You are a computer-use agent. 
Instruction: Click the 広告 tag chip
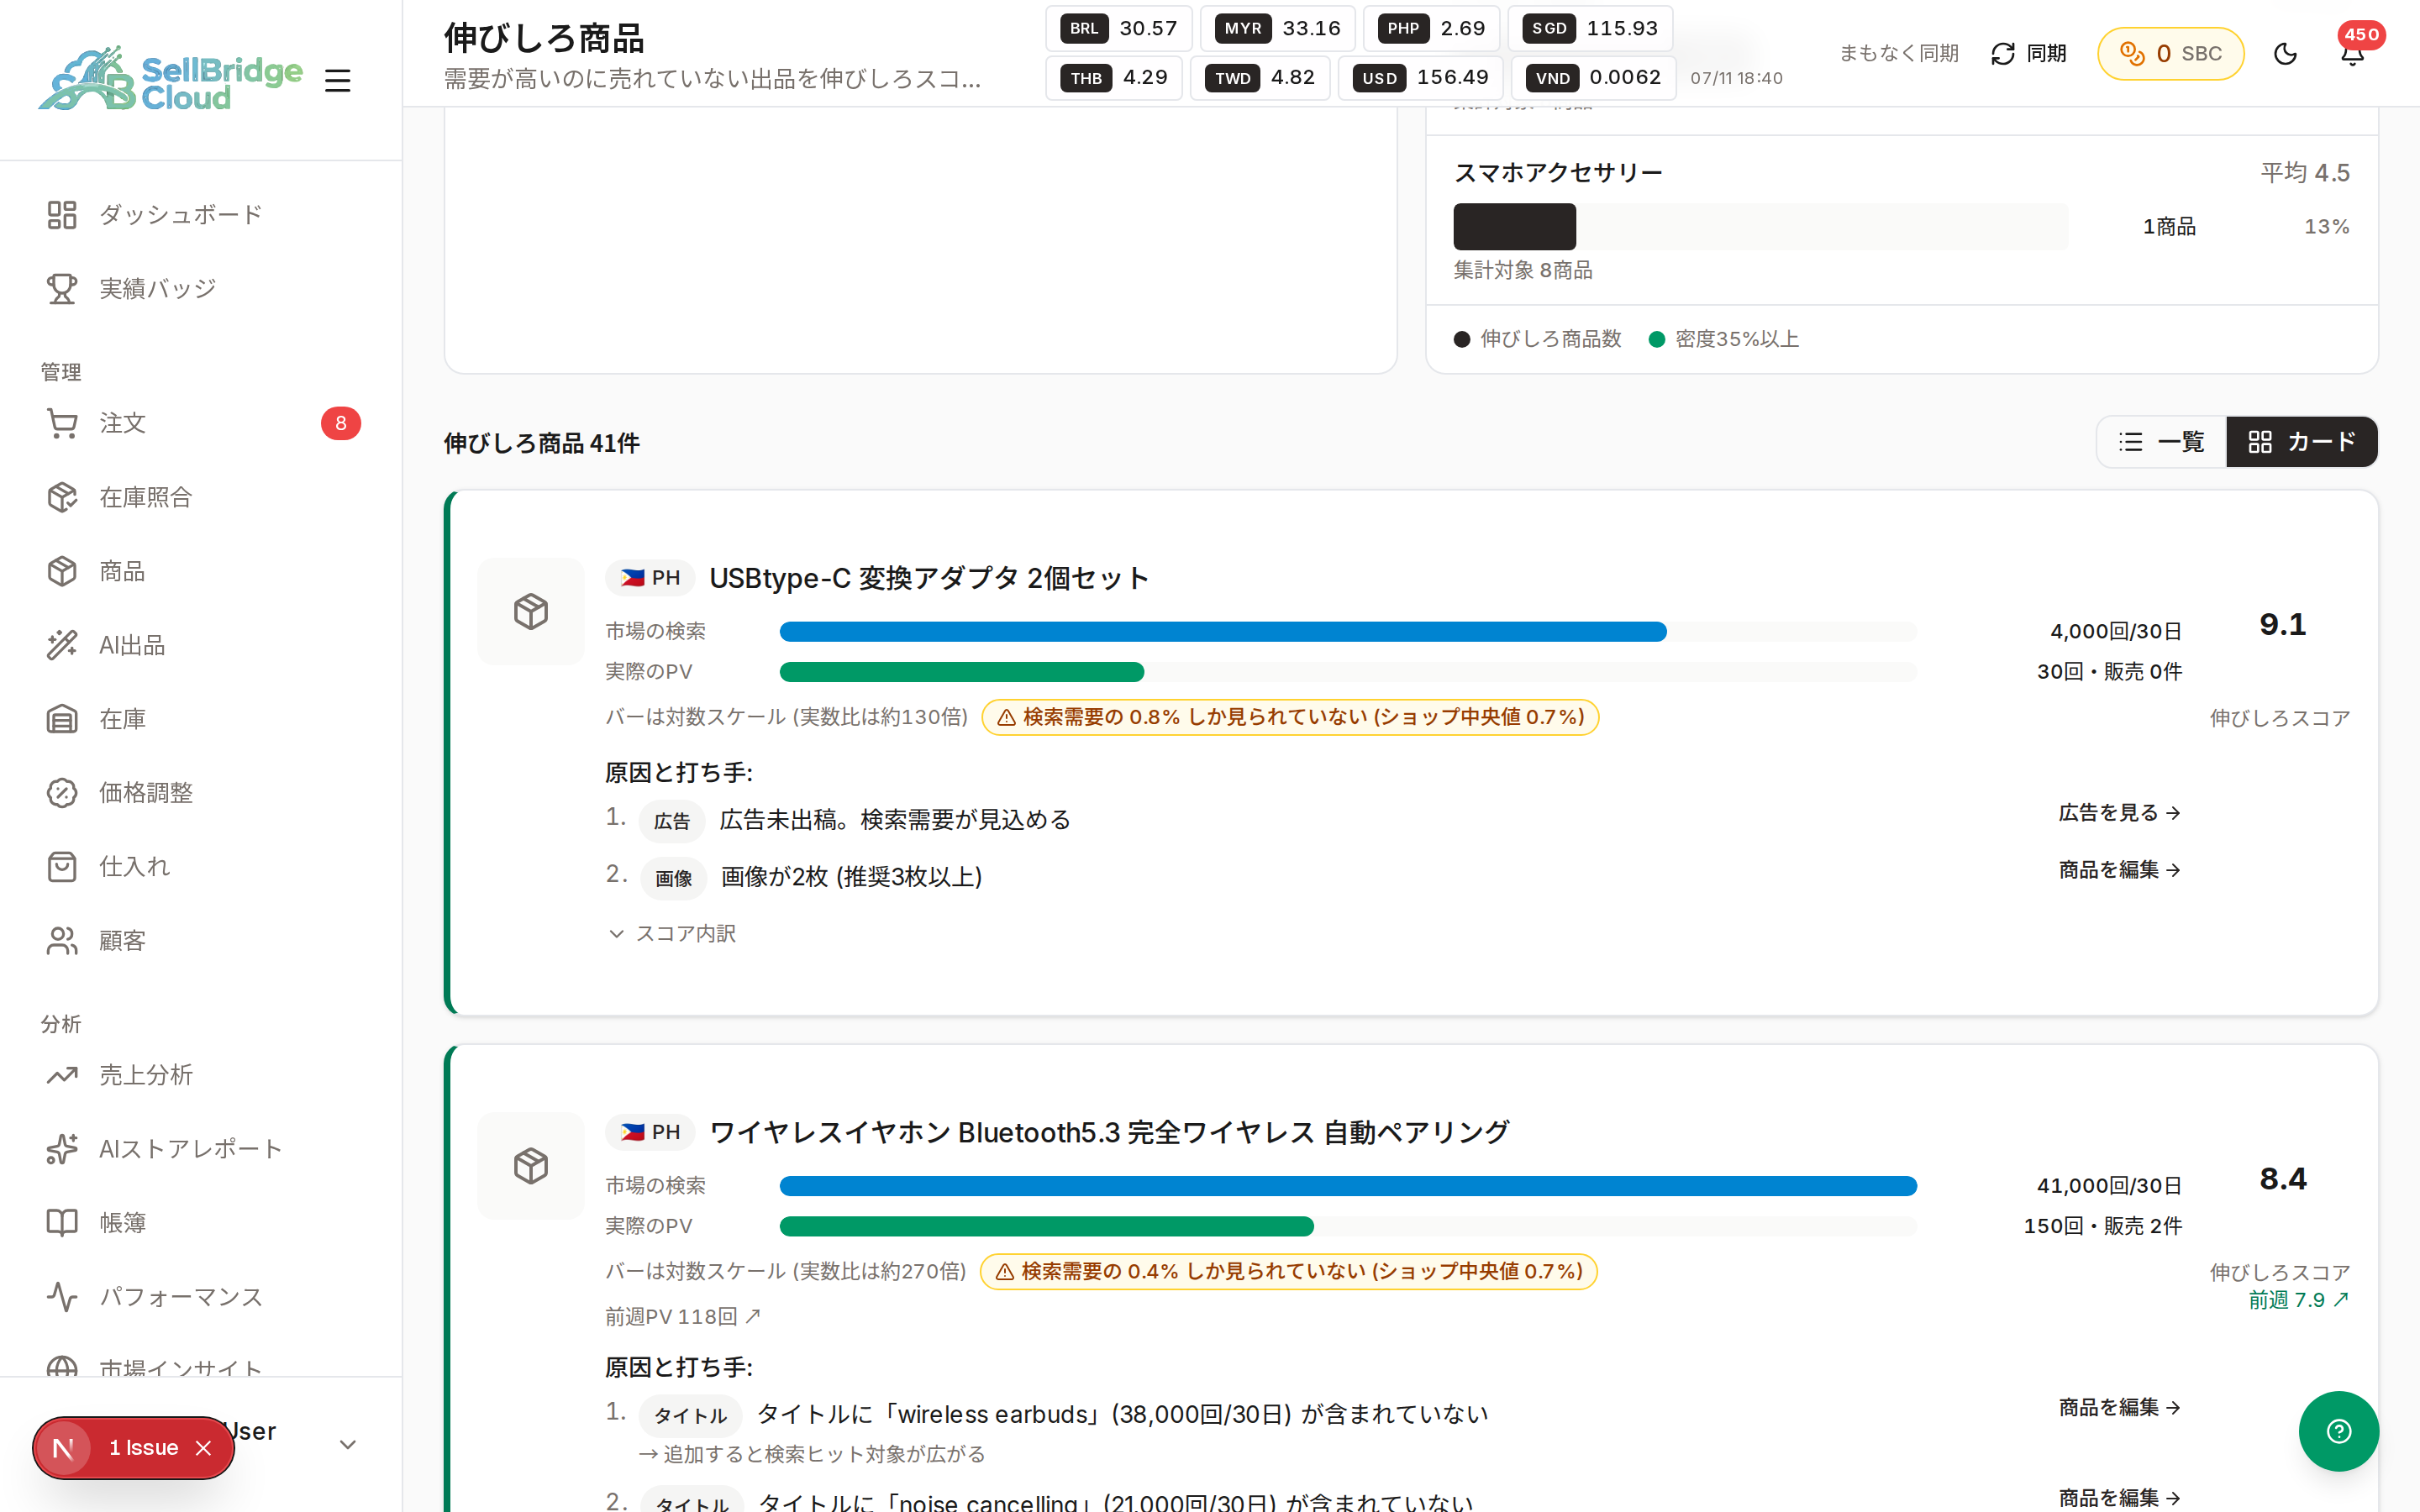(672, 821)
